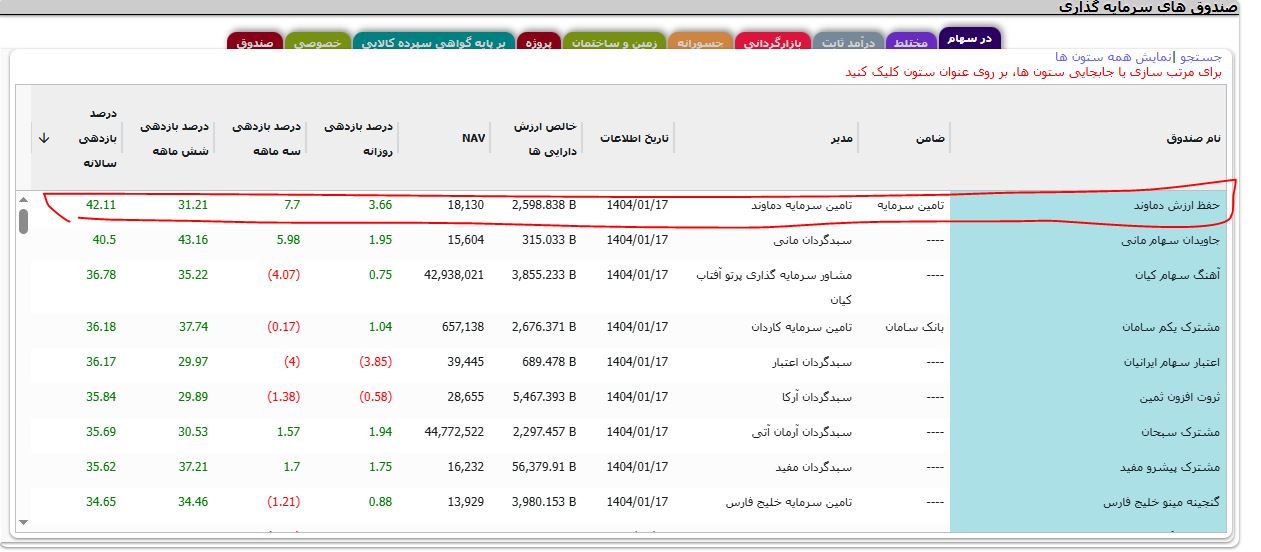This screenshot has height=552, width=1261.
Task: Sort by the نام صندوق column header
Action: pyautogui.click(x=1194, y=138)
